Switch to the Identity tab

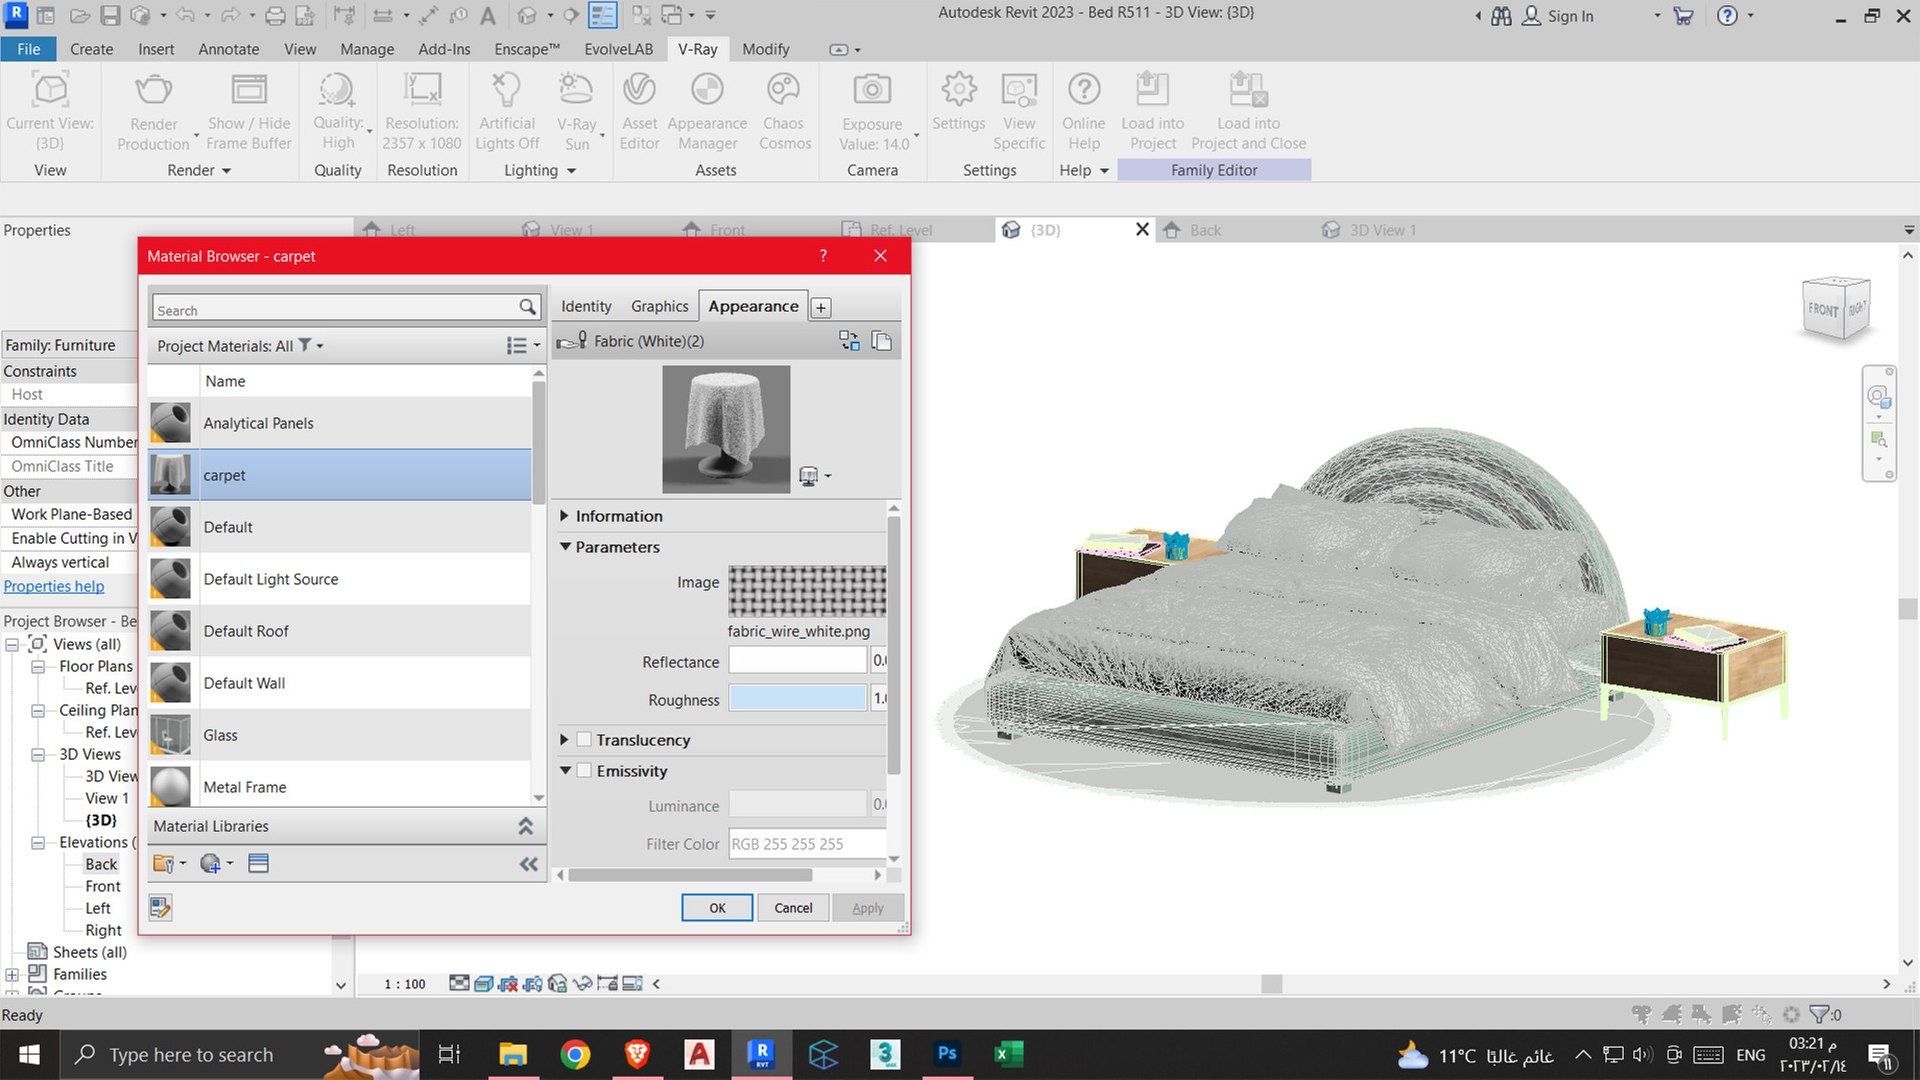point(586,306)
